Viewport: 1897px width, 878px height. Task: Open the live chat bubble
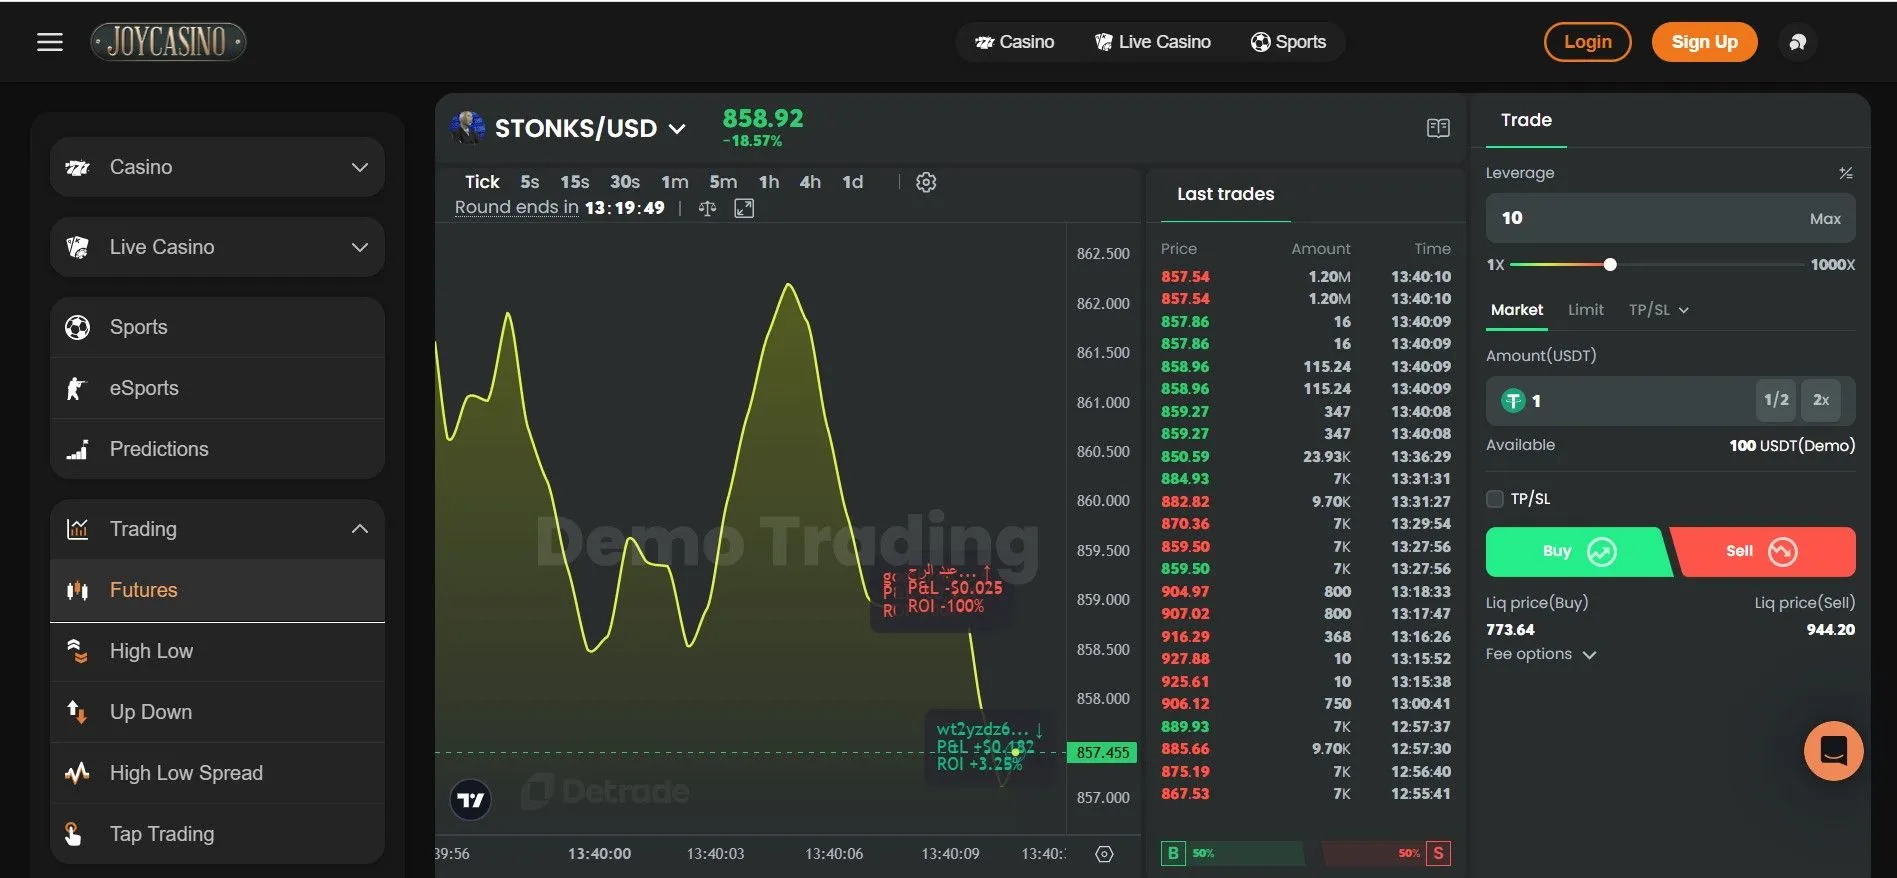tap(1833, 750)
